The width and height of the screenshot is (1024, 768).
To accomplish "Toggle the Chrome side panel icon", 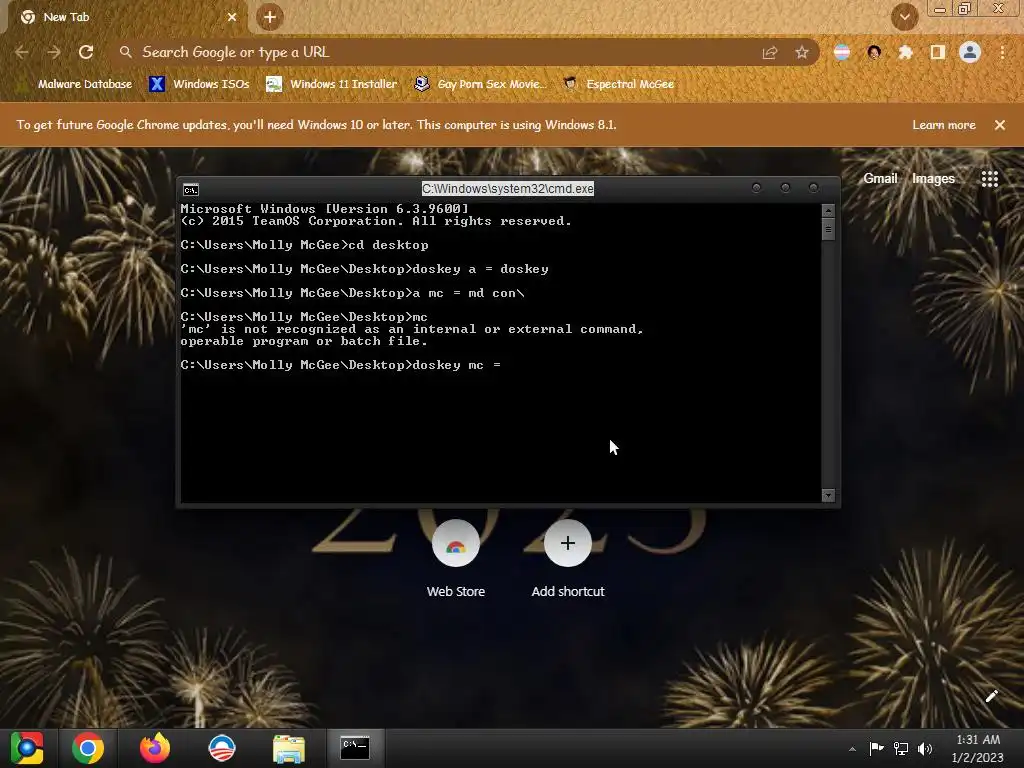I will (x=938, y=52).
